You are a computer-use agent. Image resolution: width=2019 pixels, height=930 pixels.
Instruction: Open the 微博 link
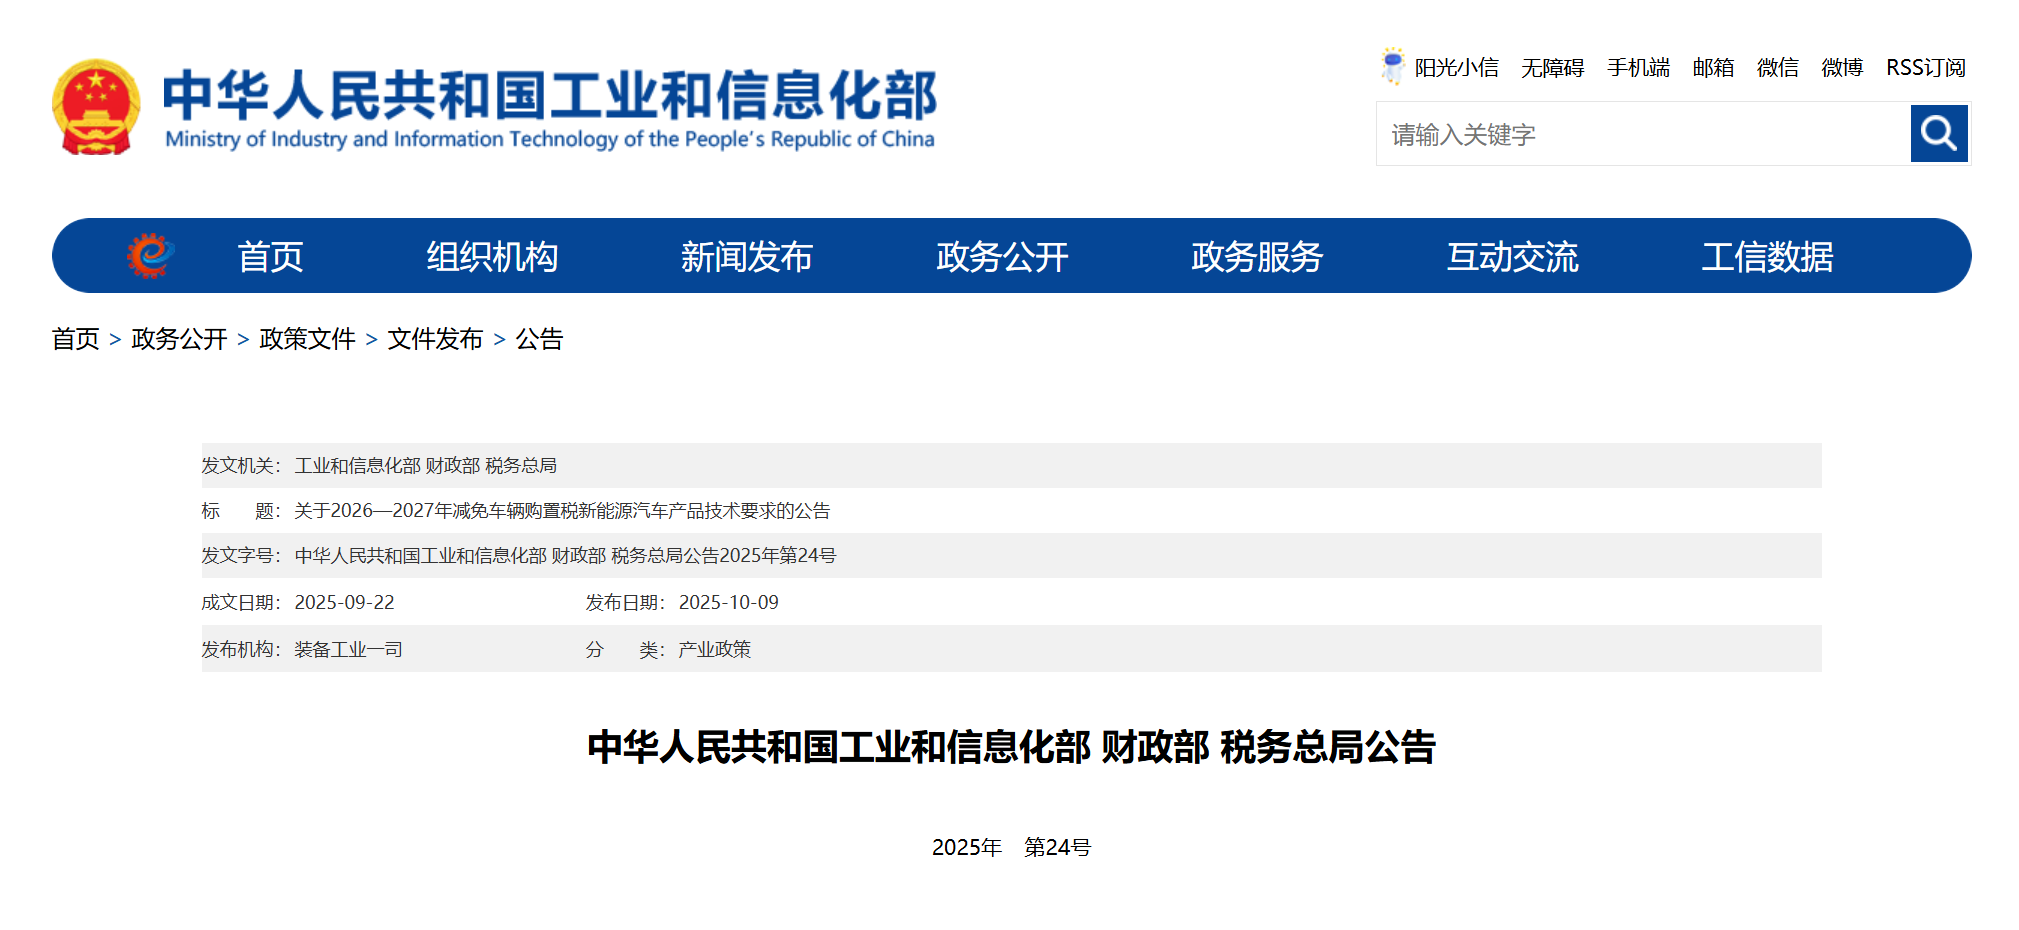1842,68
